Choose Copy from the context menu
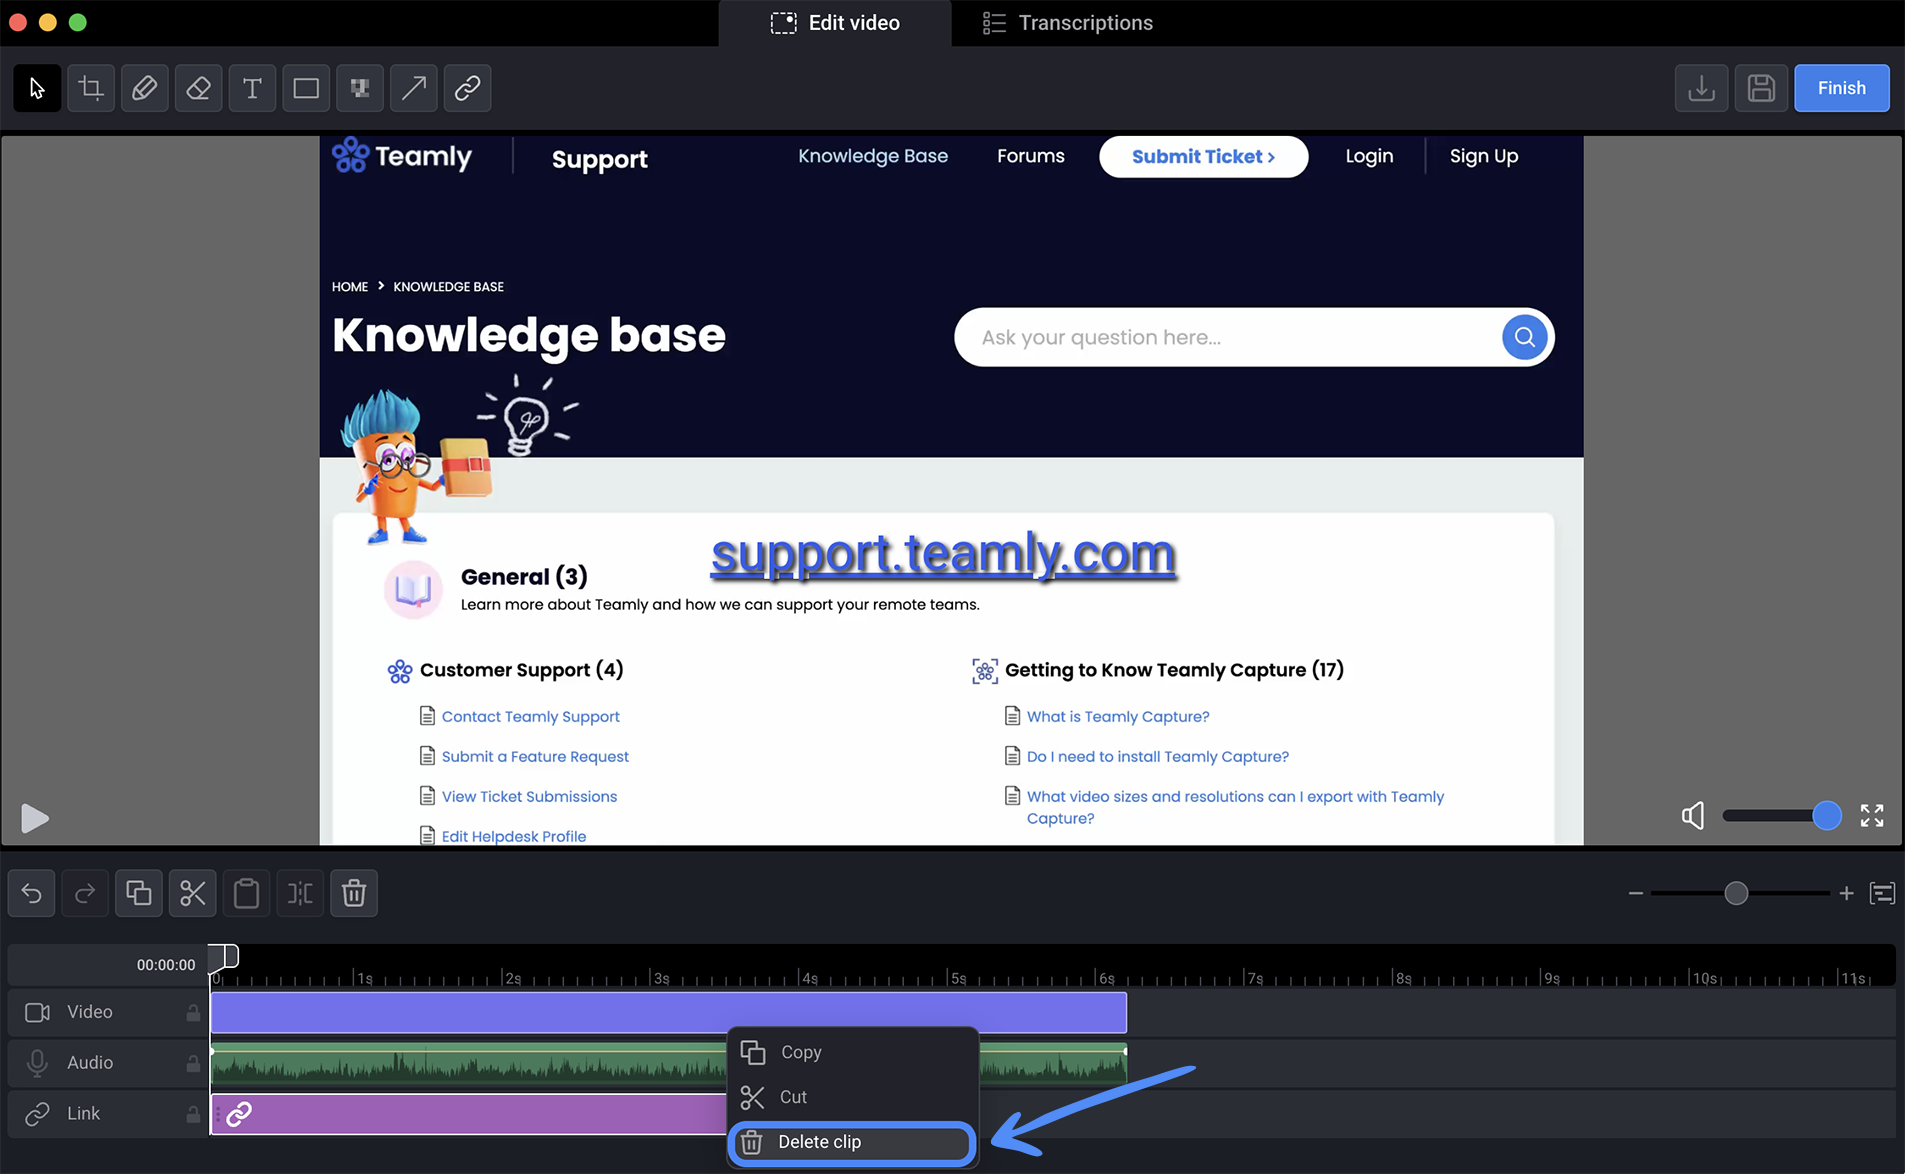This screenshot has width=1905, height=1174. point(853,1052)
